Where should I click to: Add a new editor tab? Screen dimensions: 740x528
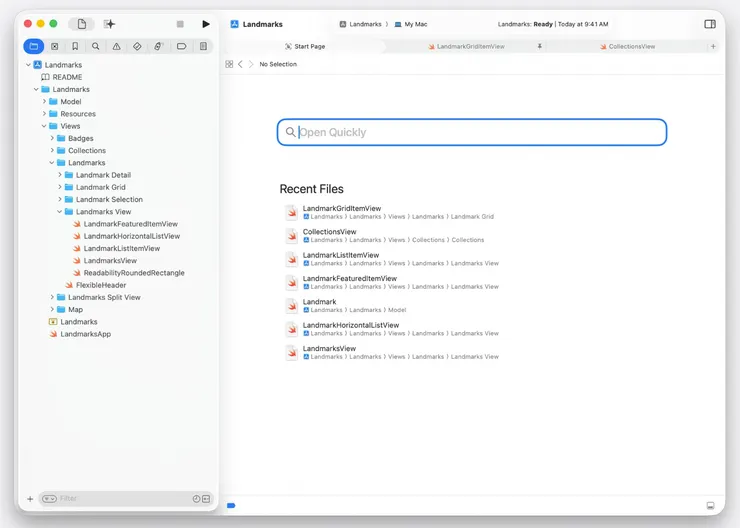pyautogui.click(x=713, y=46)
